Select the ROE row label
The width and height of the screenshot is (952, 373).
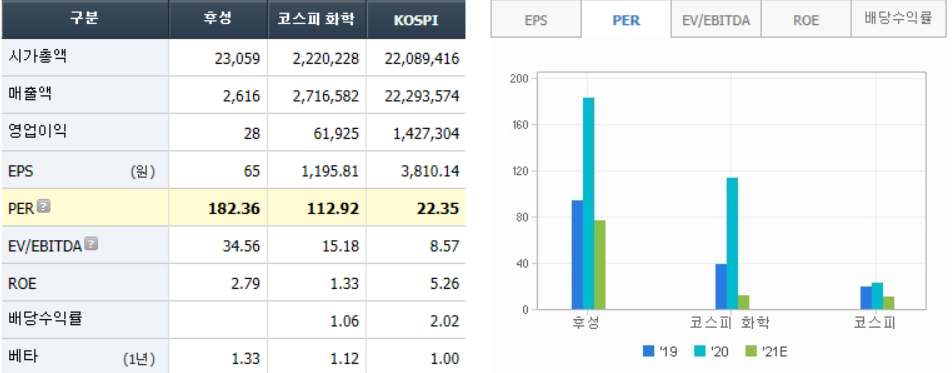point(22,284)
